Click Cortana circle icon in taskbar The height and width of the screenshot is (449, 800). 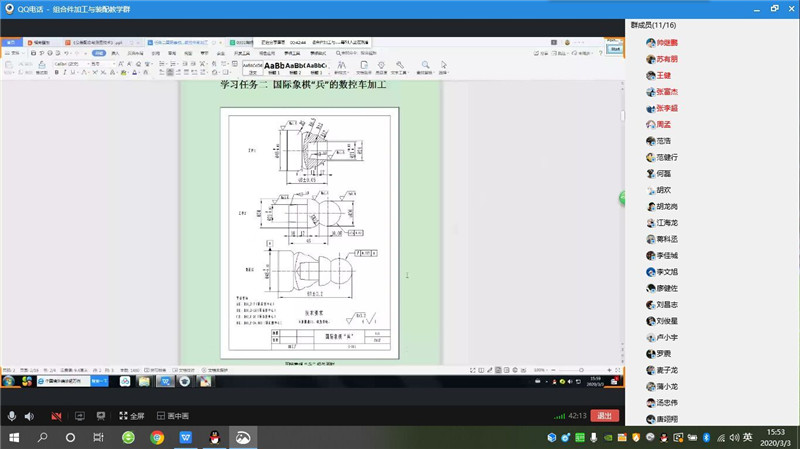[x=70, y=437]
